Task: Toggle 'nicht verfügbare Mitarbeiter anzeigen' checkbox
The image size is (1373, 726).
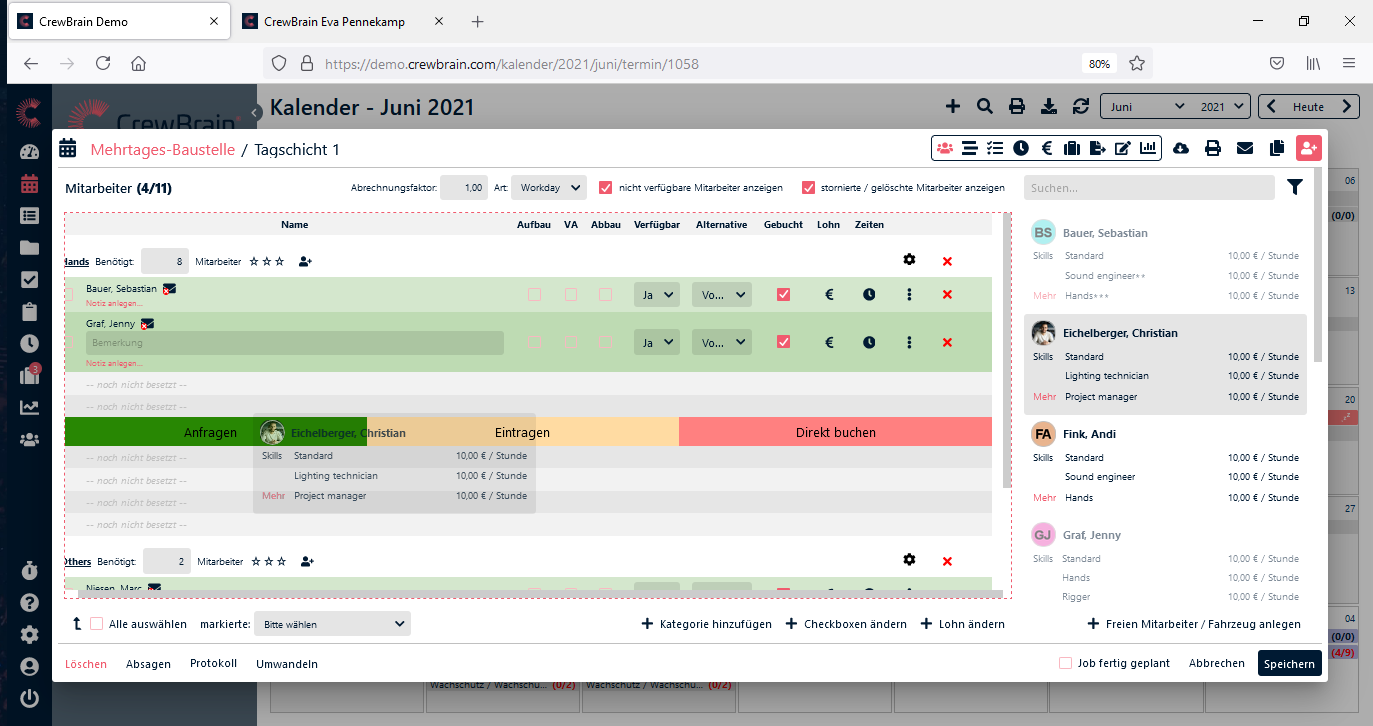Action: (605, 188)
